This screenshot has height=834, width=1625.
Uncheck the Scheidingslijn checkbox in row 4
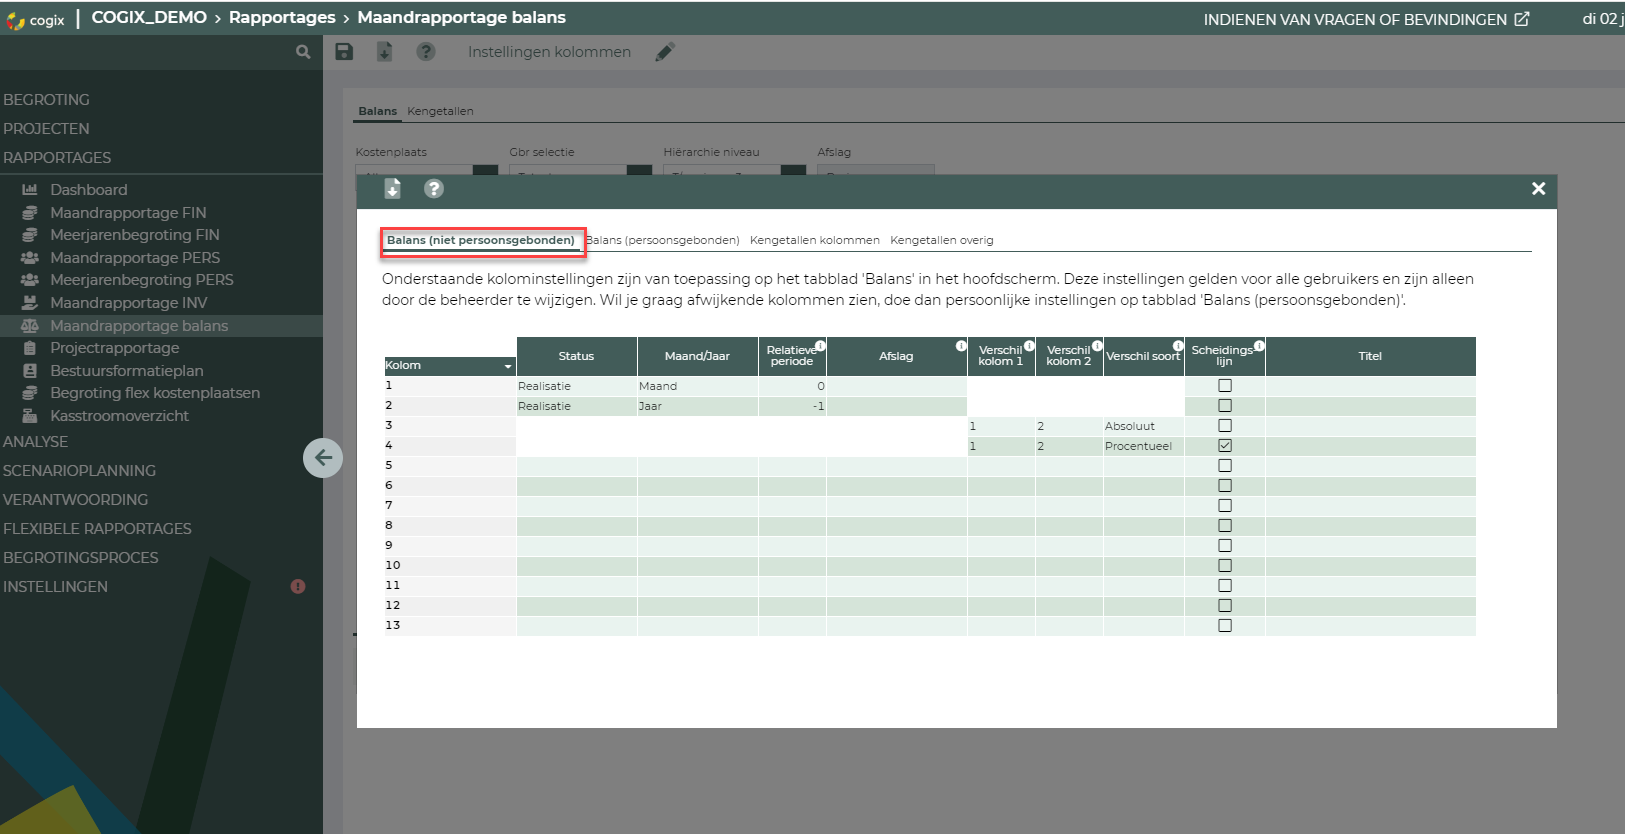click(1225, 446)
